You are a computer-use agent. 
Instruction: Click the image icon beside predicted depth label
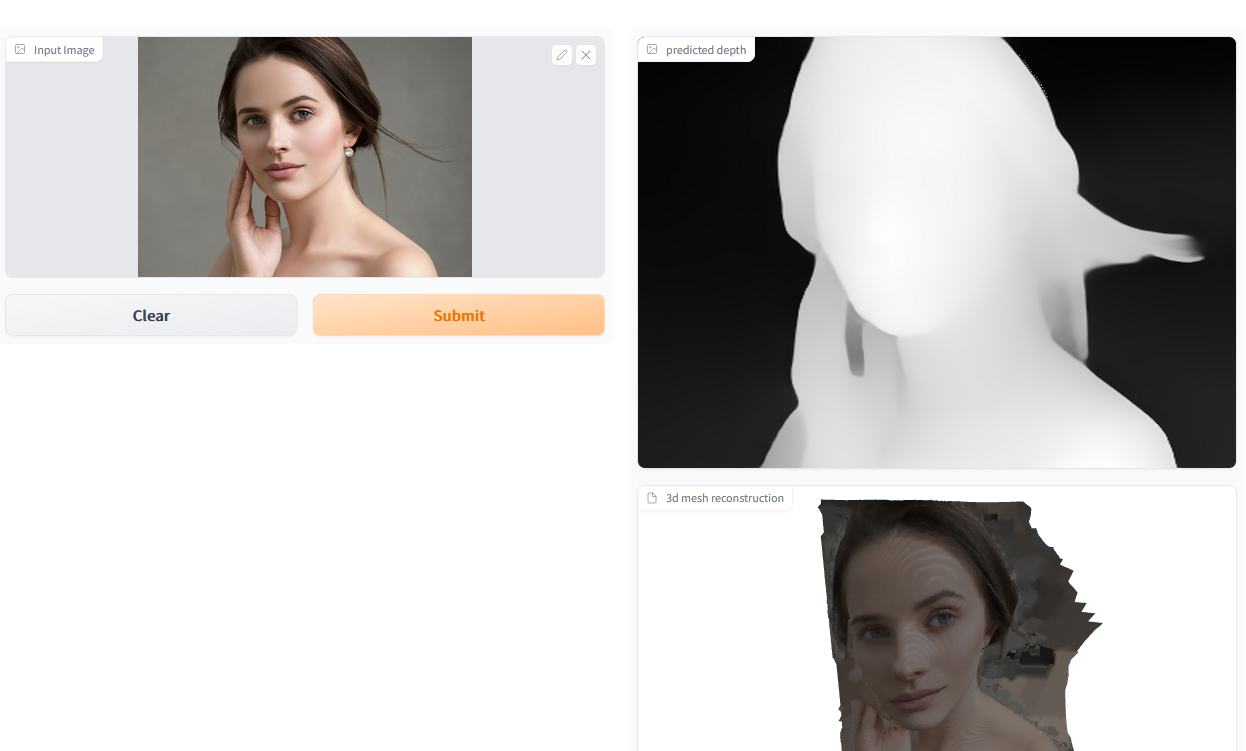point(652,50)
